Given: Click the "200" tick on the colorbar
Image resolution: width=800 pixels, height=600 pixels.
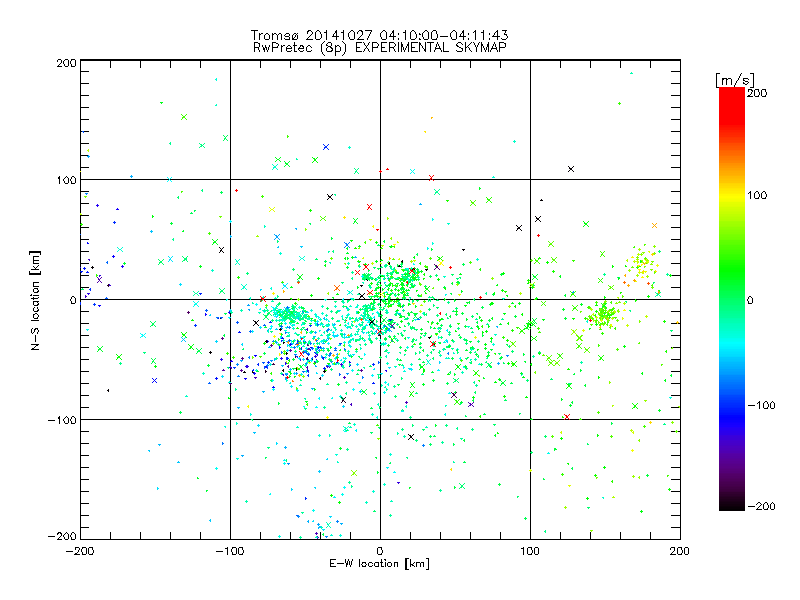Looking at the screenshot, I should click(757, 93).
